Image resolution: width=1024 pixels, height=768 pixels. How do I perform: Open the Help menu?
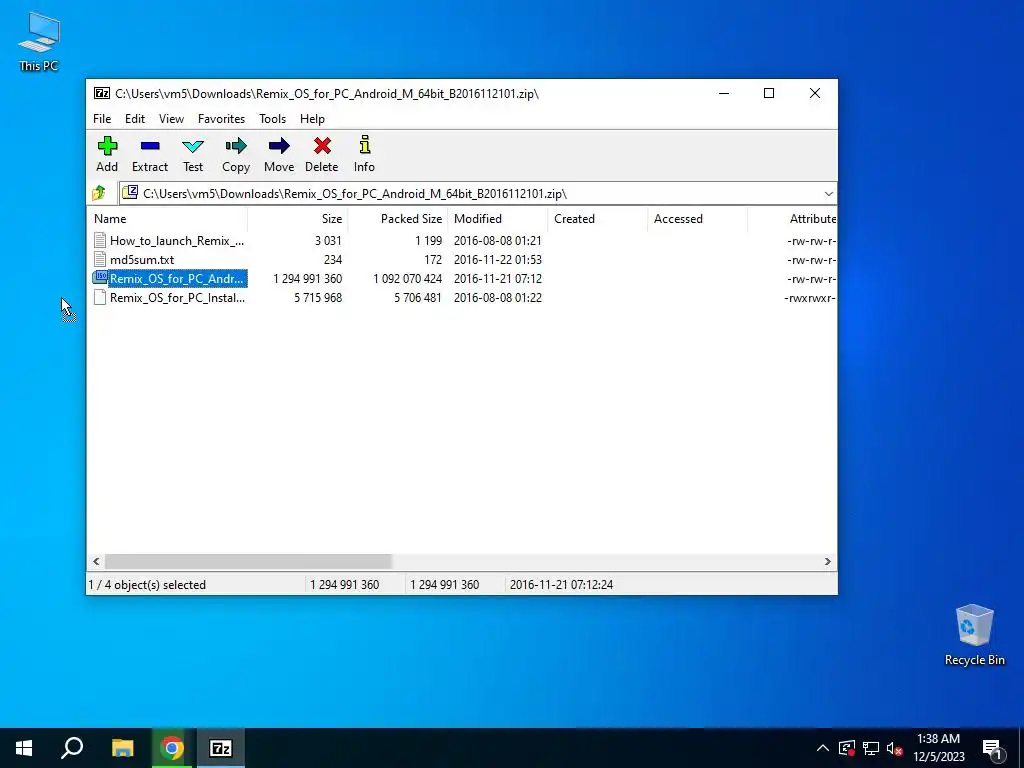[x=312, y=119]
